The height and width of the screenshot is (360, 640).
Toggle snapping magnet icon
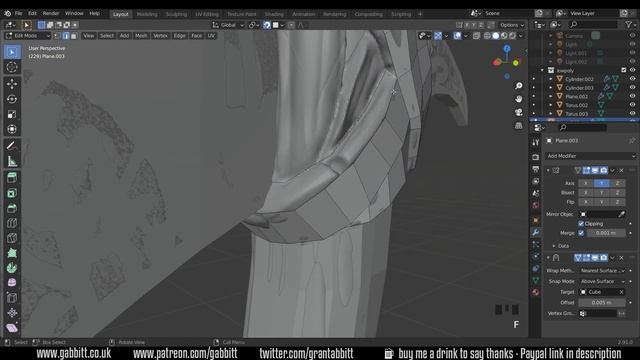(x=267, y=25)
